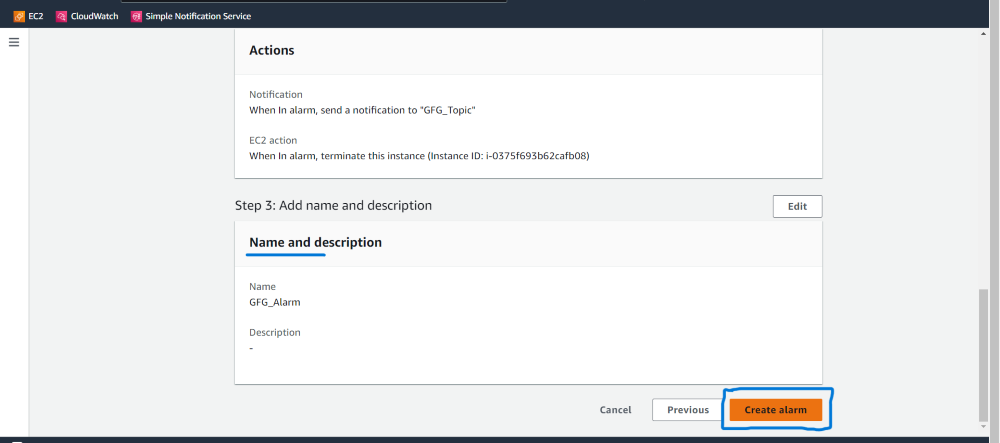Cancel the alarm creation

tap(615, 410)
